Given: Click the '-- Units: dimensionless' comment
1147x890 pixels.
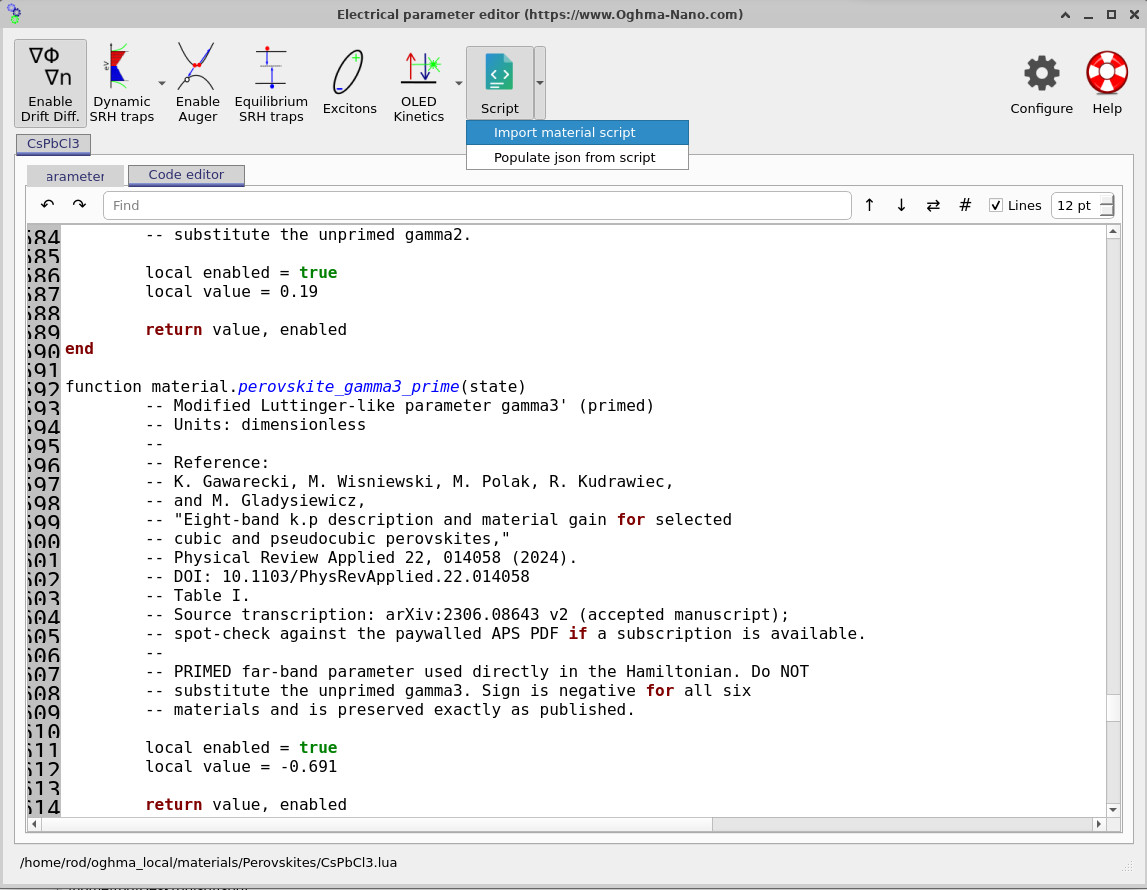Looking at the screenshot, I should [x=255, y=424].
